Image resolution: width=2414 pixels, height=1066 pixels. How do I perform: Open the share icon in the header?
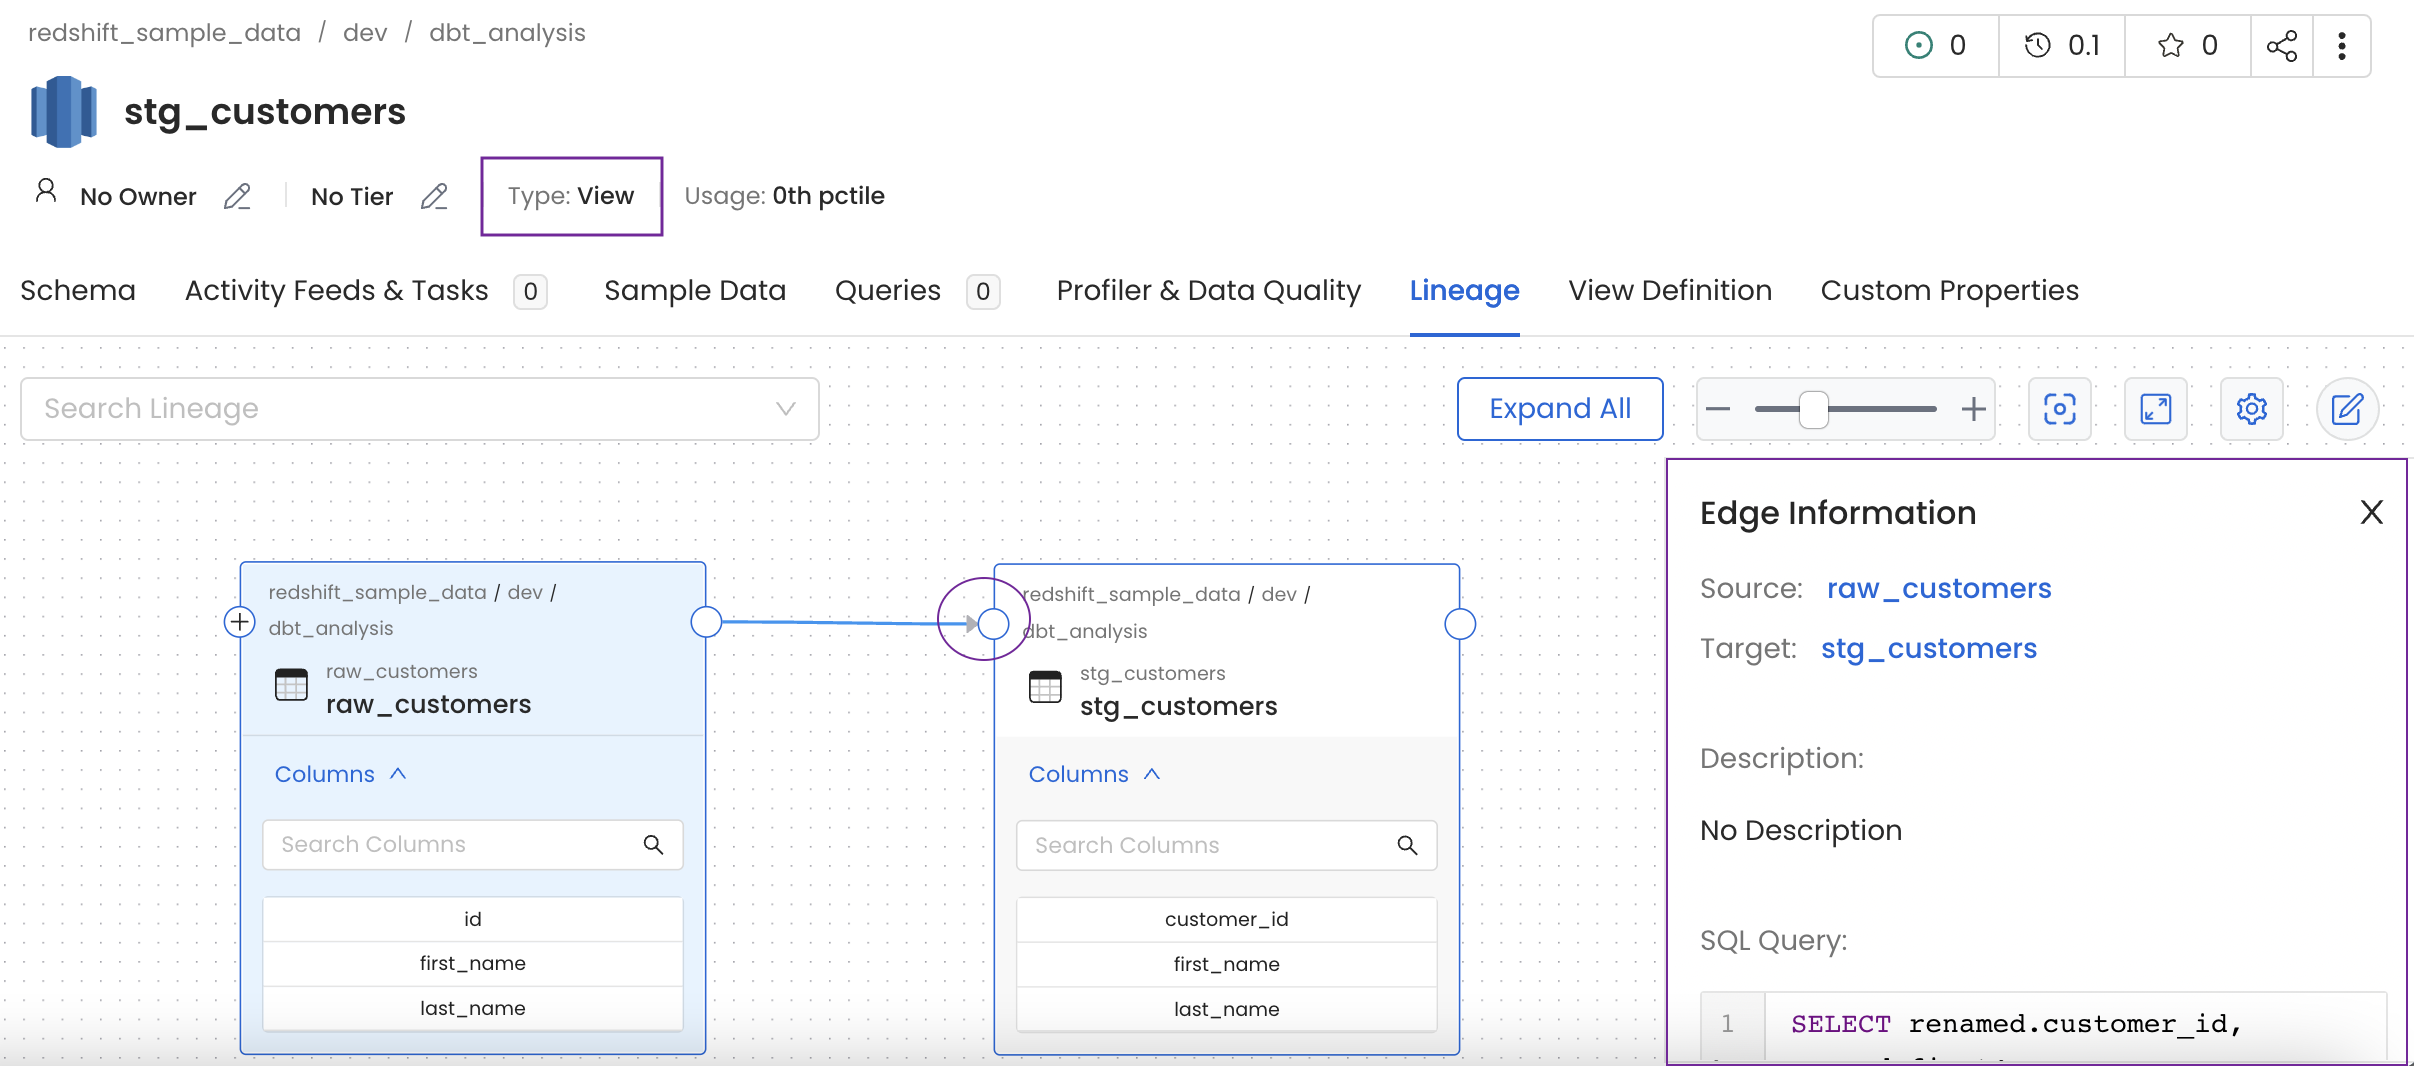point(2283,45)
